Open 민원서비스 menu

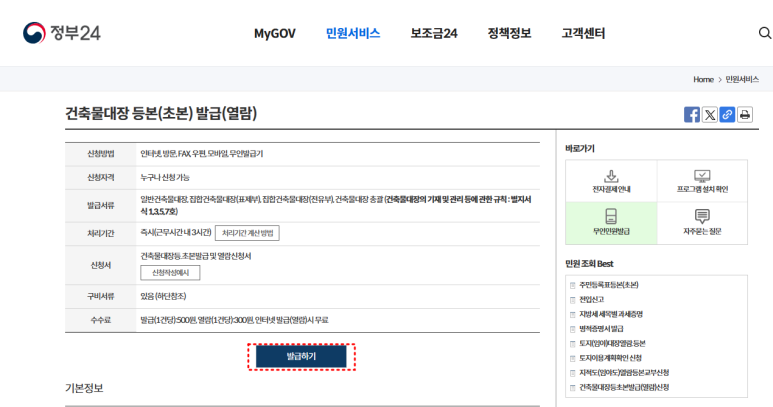[x=353, y=34]
